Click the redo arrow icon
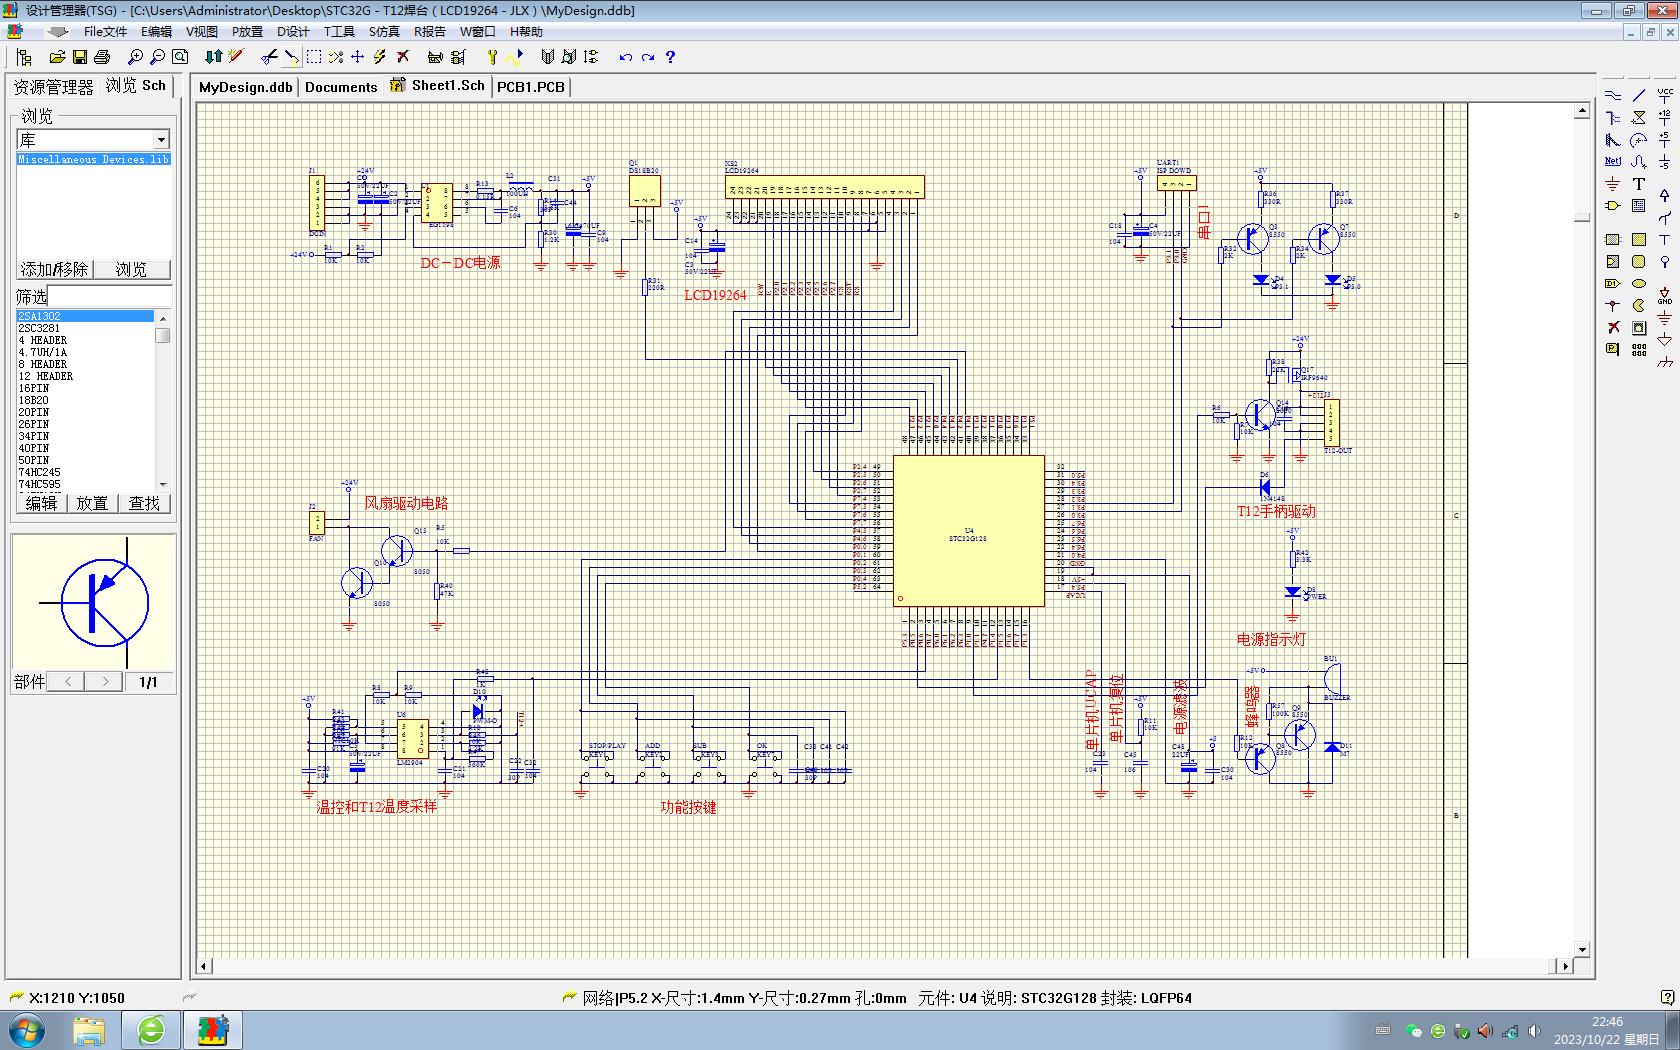Image resolution: width=1680 pixels, height=1050 pixels. tap(647, 57)
